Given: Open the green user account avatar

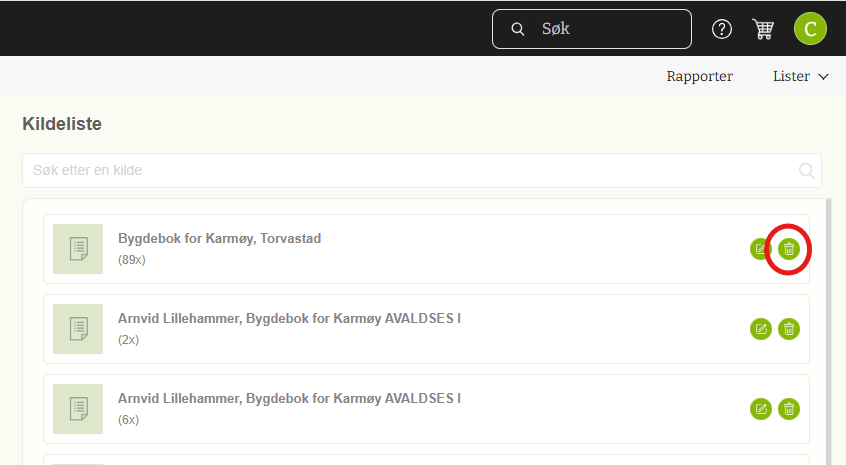Looking at the screenshot, I should tap(810, 29).
